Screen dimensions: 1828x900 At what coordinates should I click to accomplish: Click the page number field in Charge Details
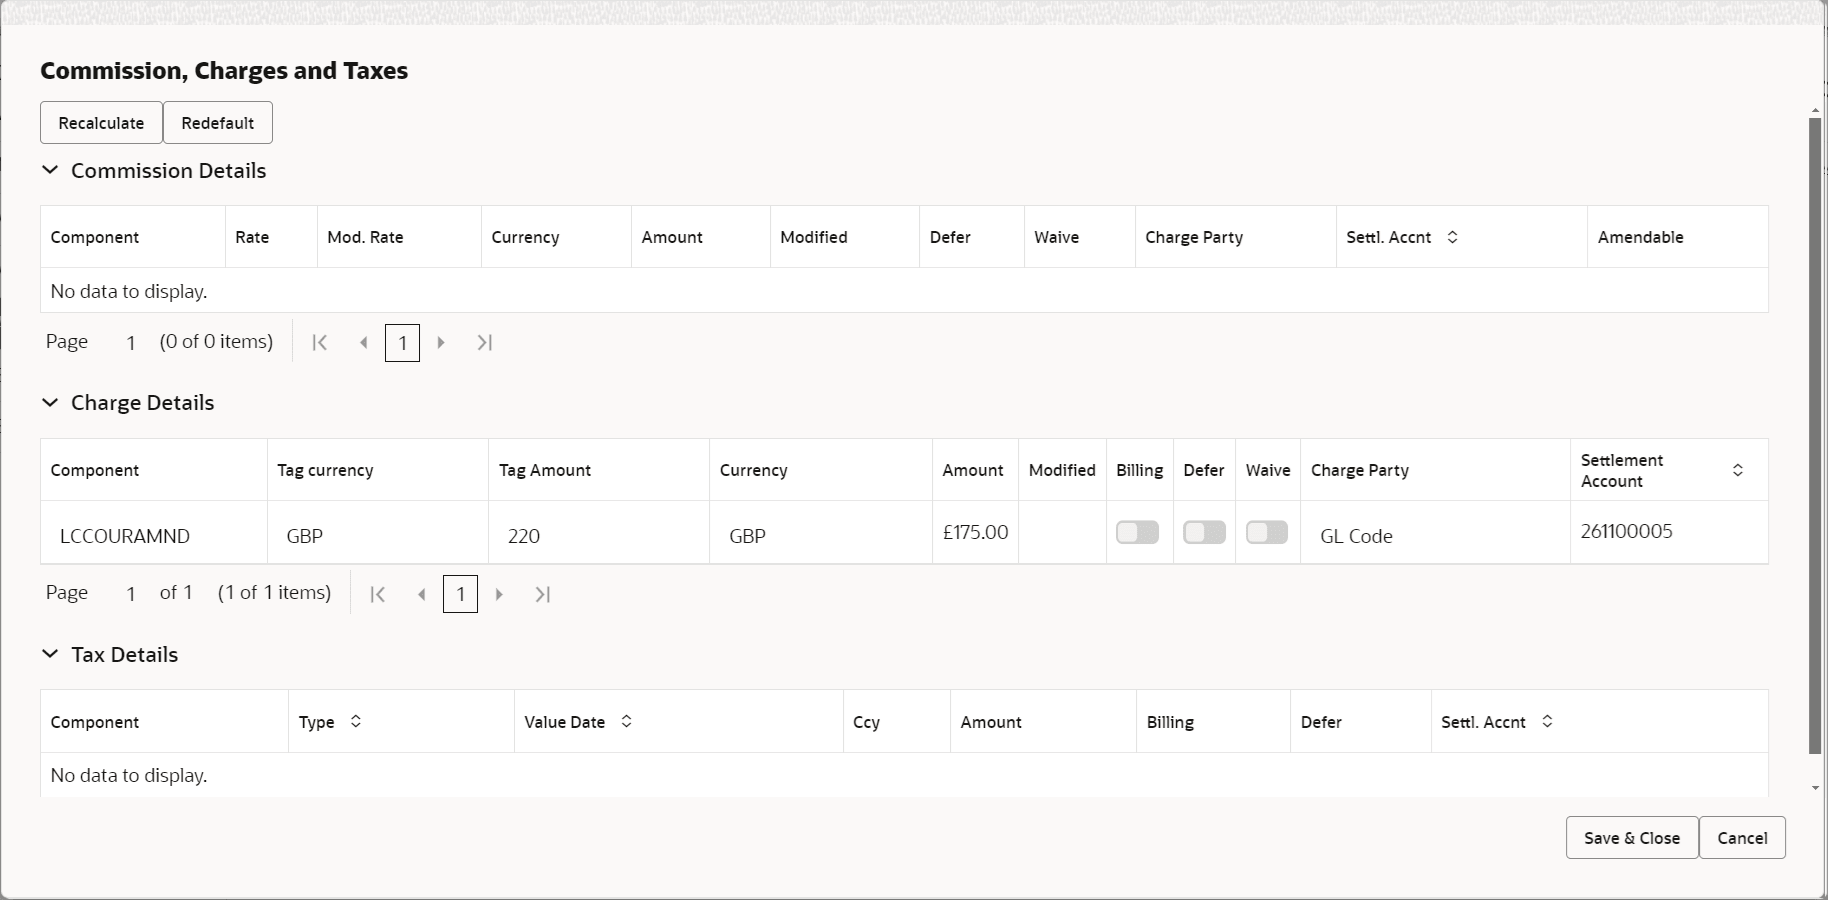pos(460,593)
